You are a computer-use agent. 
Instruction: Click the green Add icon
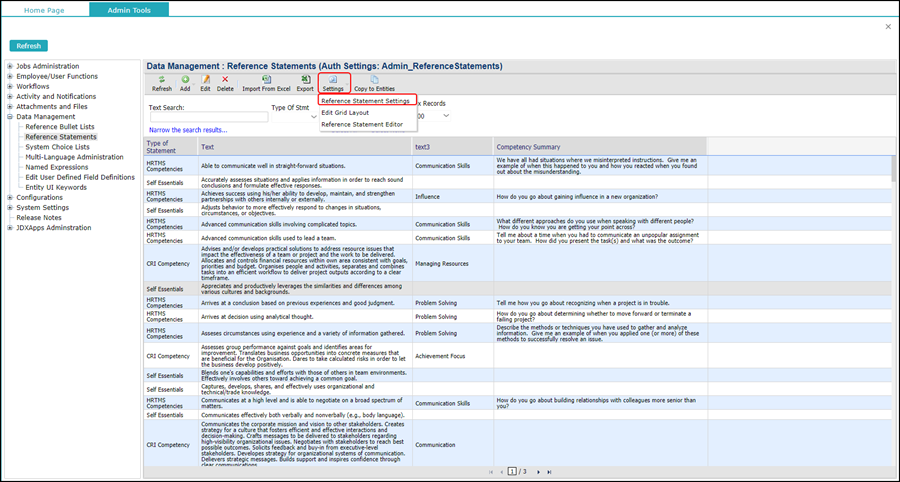click(x=185, y=79)
